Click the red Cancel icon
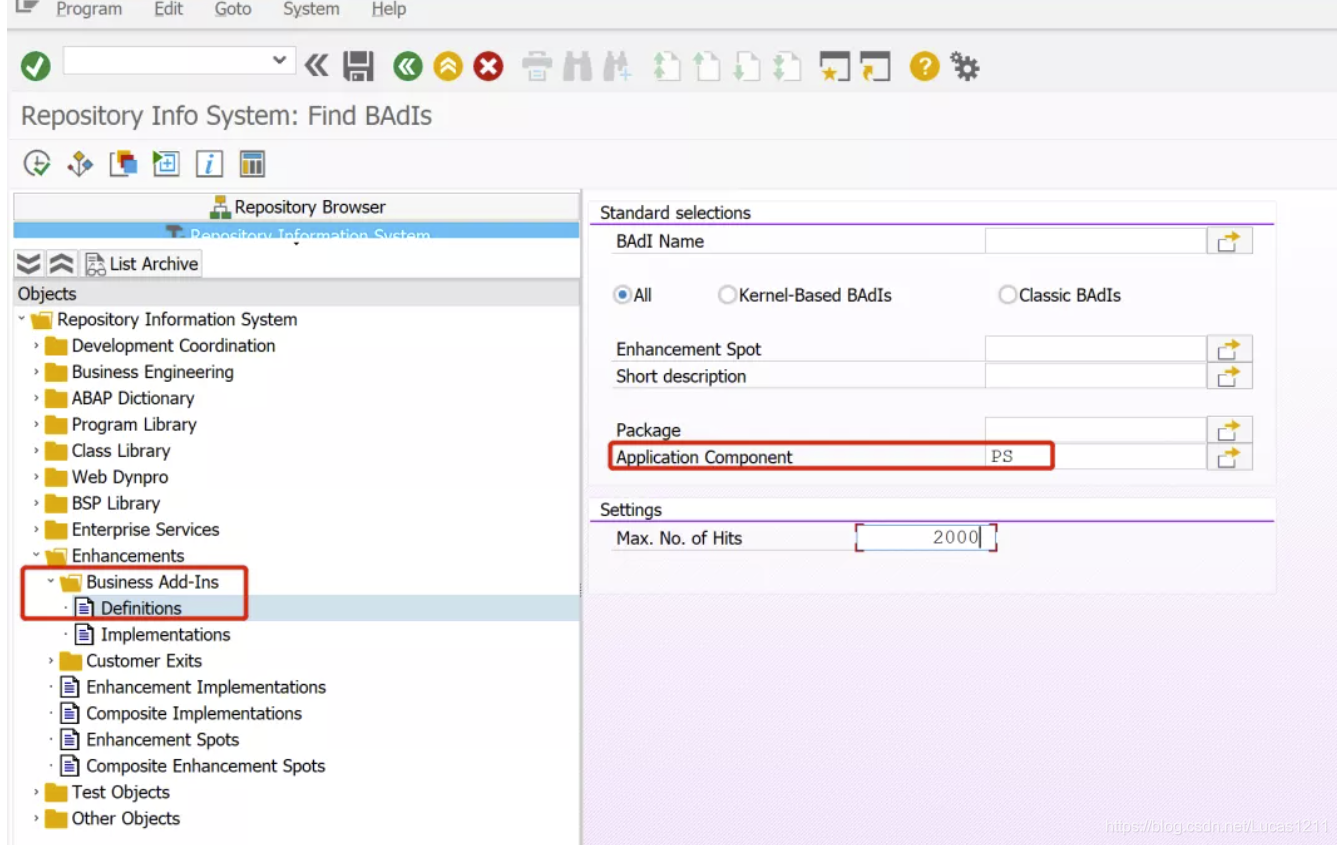Image resolution: width=1337 pixels, height=845 pixels. coord(488,67)
